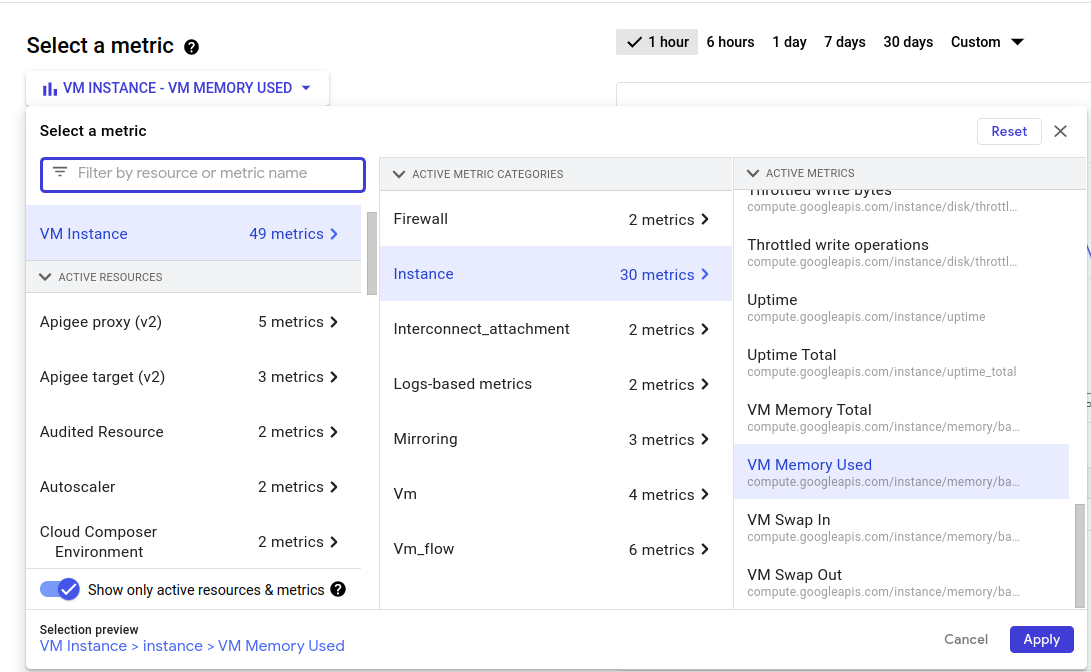
Task: Collapse the Active Resources section header
Action: (45, 277)
